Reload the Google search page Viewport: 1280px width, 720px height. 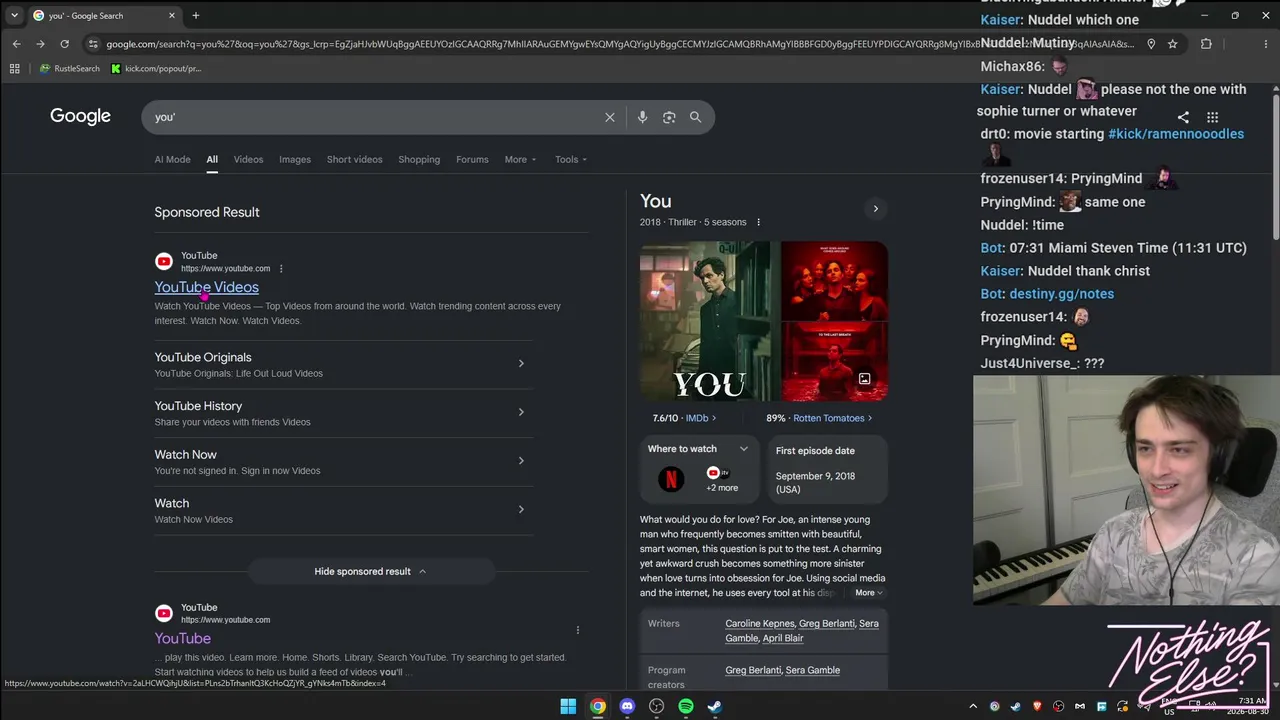pyautogui.click(x=64, y=44)
